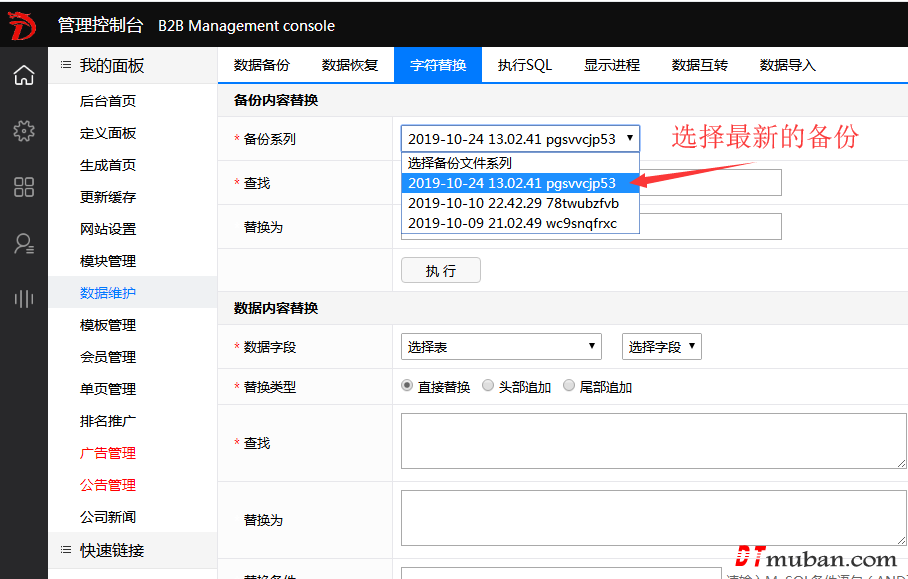Open the home icon in left rail
The width and height of the screenshot is (908, 579).
pyautogui.click(x=23, y=75)
